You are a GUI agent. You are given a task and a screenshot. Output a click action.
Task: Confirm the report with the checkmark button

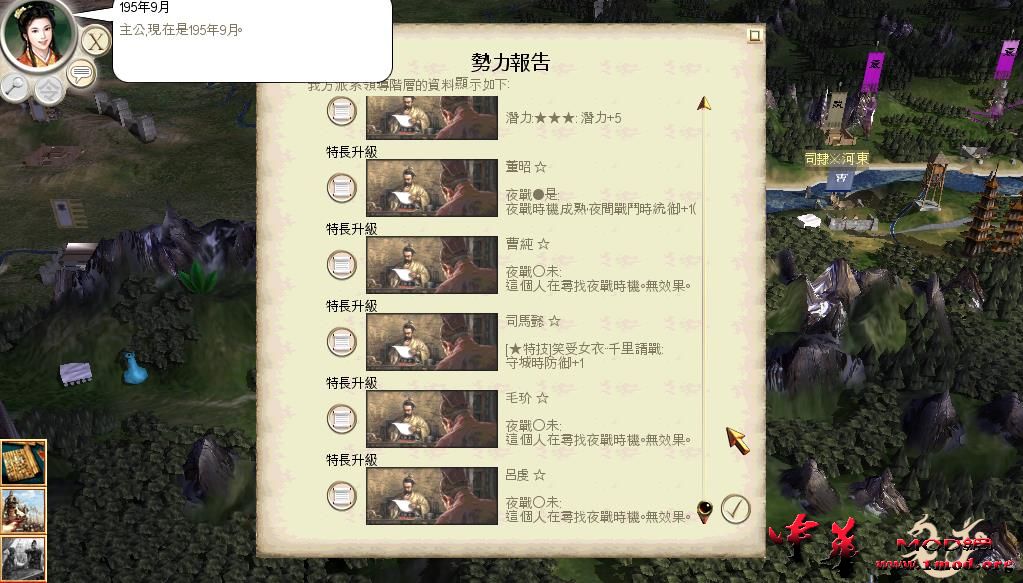[735, 509]
